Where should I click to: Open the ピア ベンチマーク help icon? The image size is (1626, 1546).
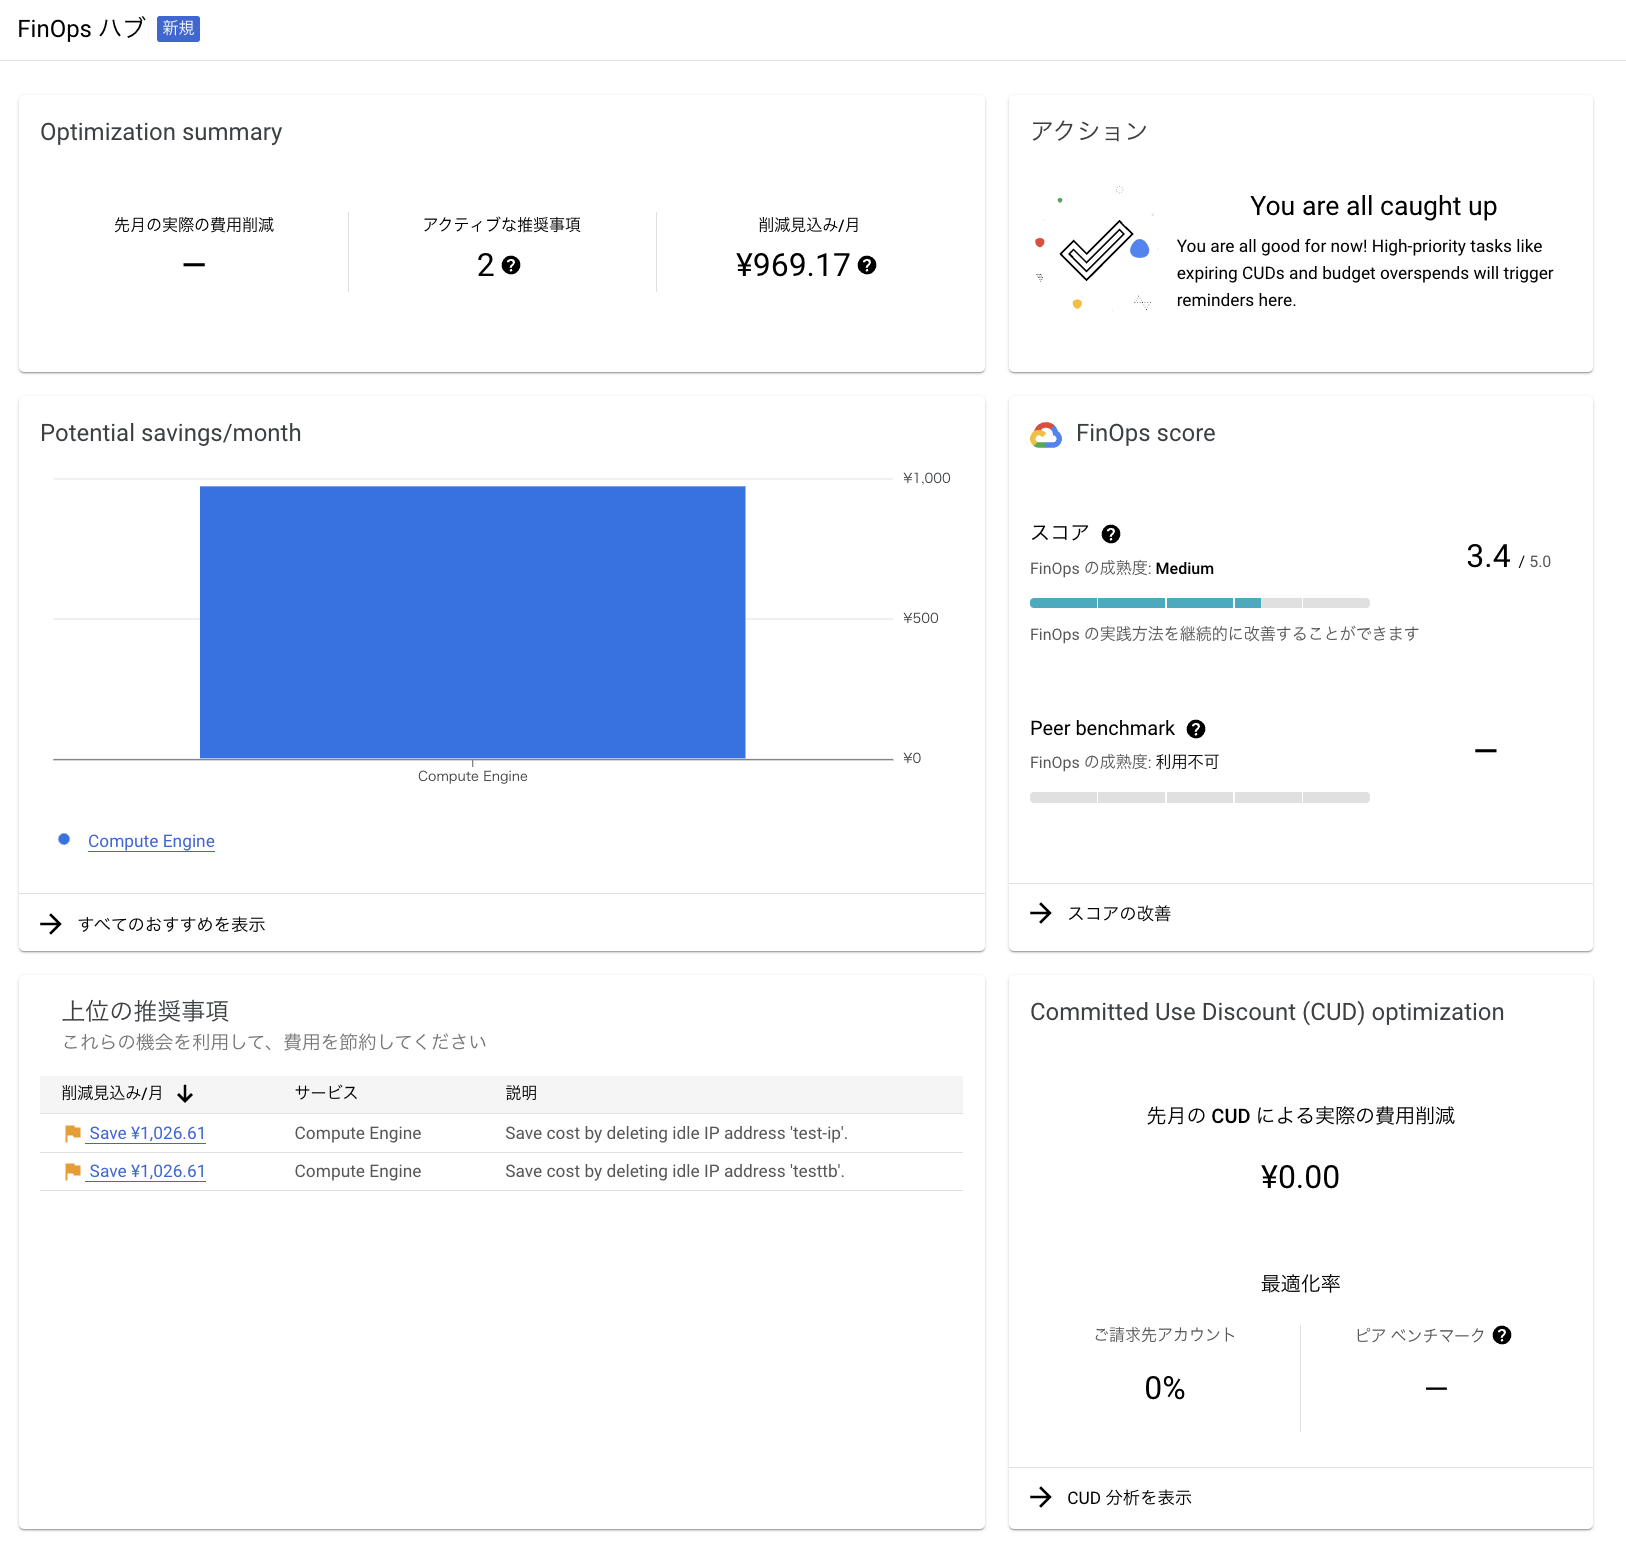(1500, 1334)
